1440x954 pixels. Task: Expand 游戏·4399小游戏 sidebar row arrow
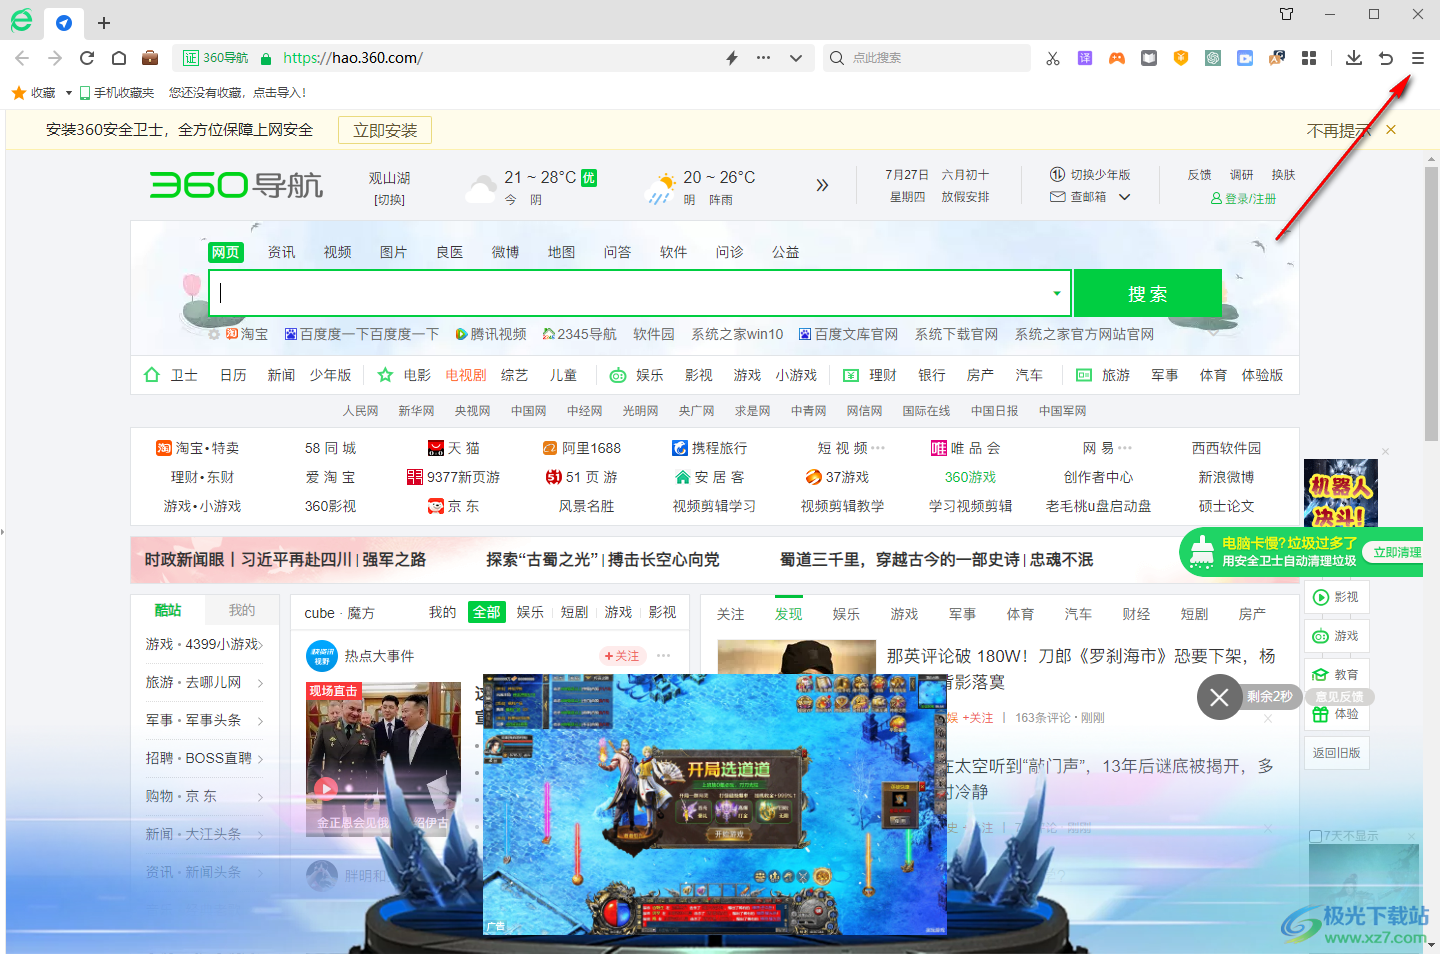pos(260,645)
